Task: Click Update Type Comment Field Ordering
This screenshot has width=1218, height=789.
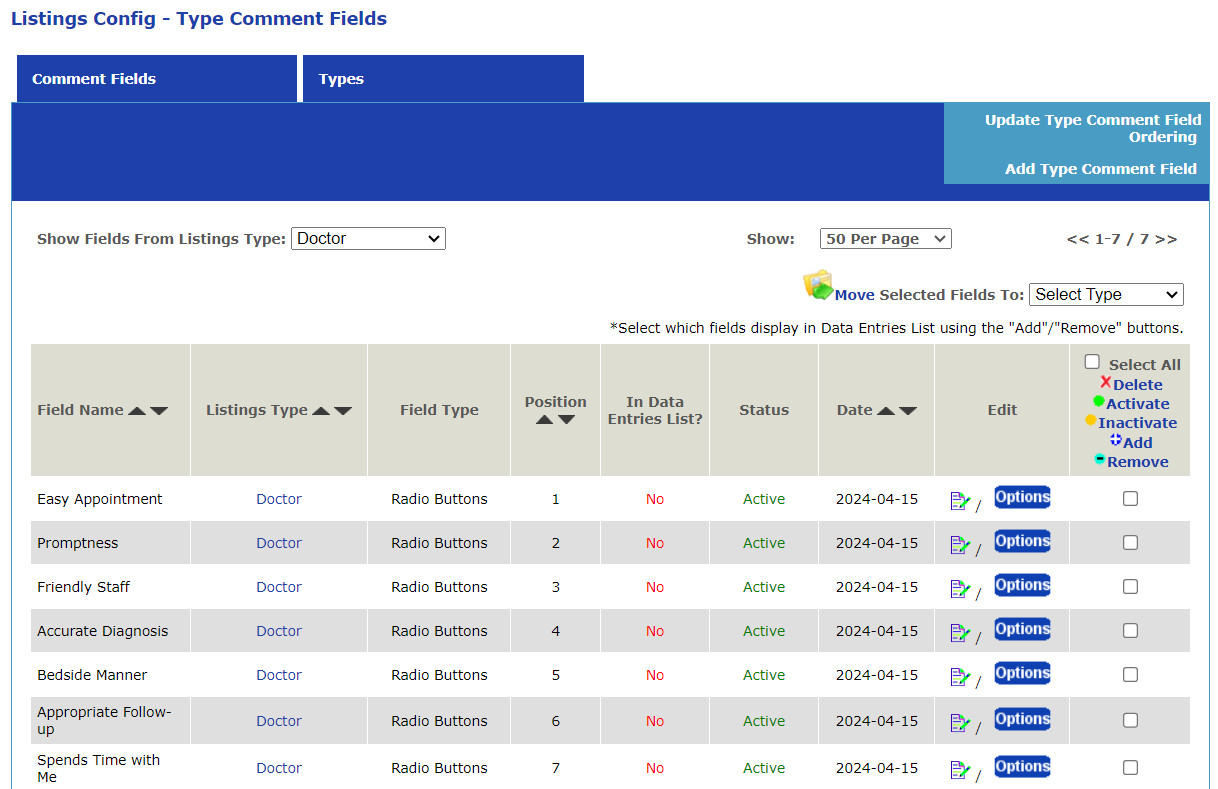Action: click(x=1092, y=128)
